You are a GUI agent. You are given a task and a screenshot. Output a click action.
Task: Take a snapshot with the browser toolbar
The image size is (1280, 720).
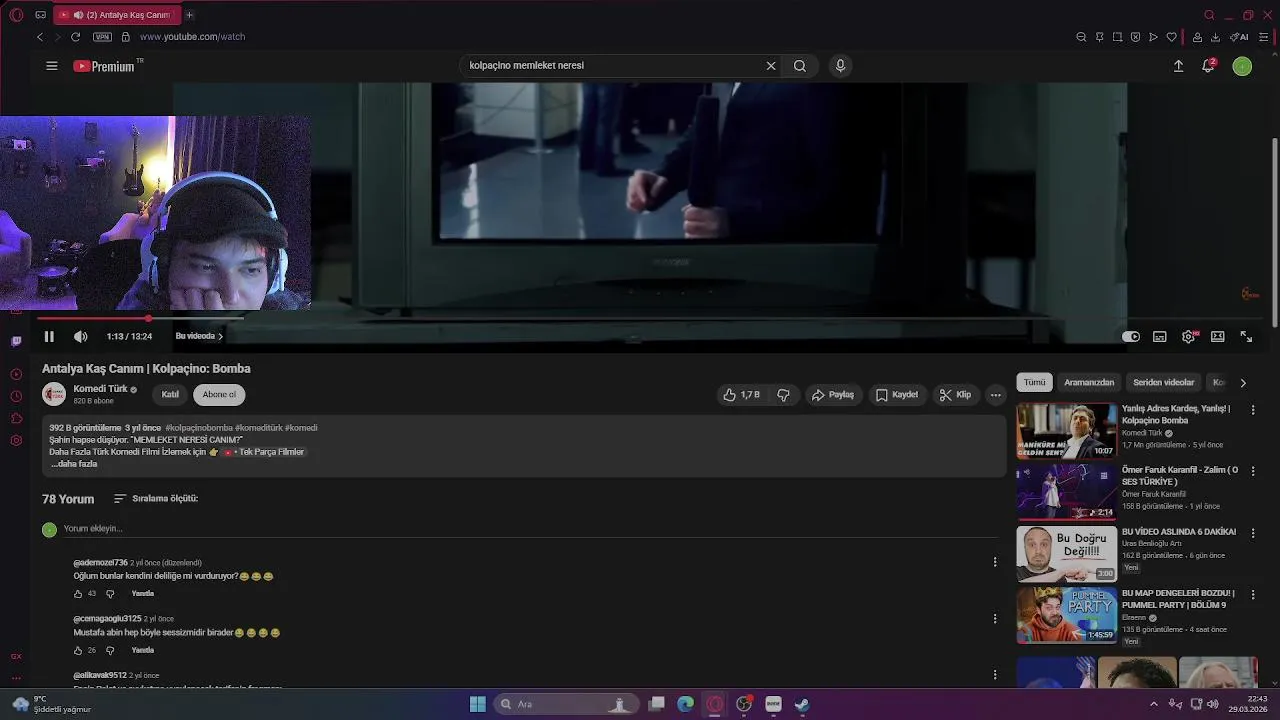pos(1117,37)
